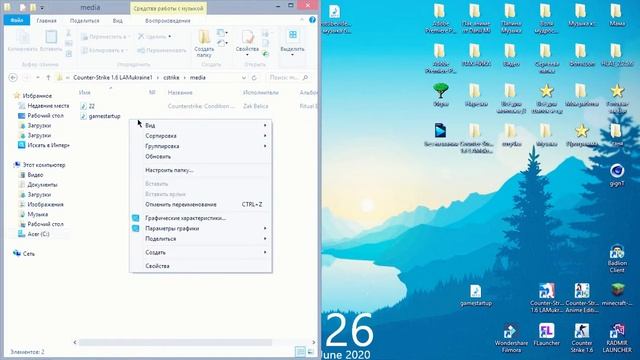The image size is (640, 360).
Task: Choose Настроить папку... in the context menu
Action: pyautogui.click(x=200, y=170)
